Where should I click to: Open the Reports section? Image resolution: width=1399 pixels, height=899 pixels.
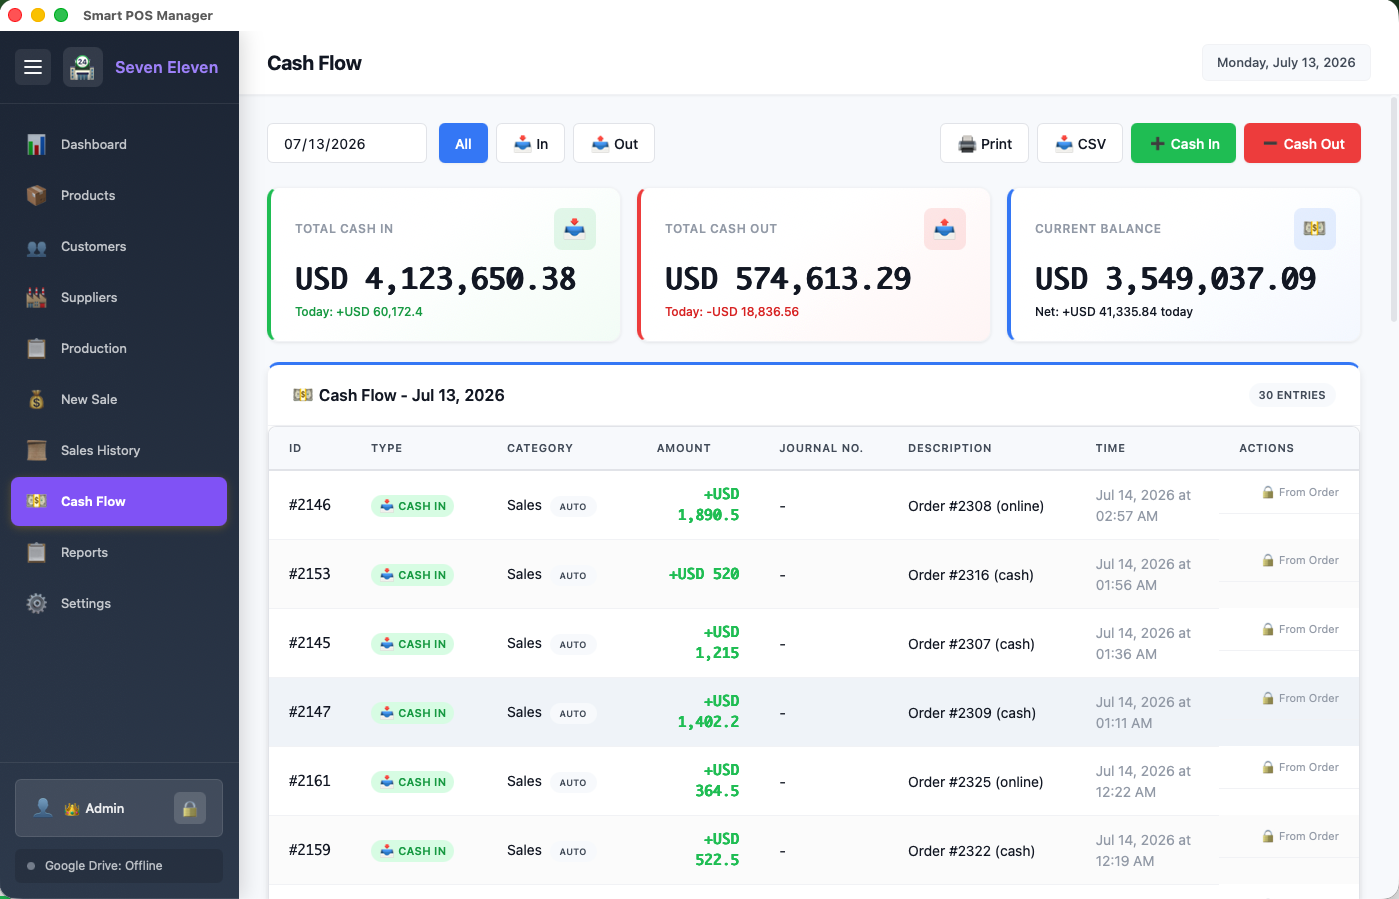coord(119,552)
